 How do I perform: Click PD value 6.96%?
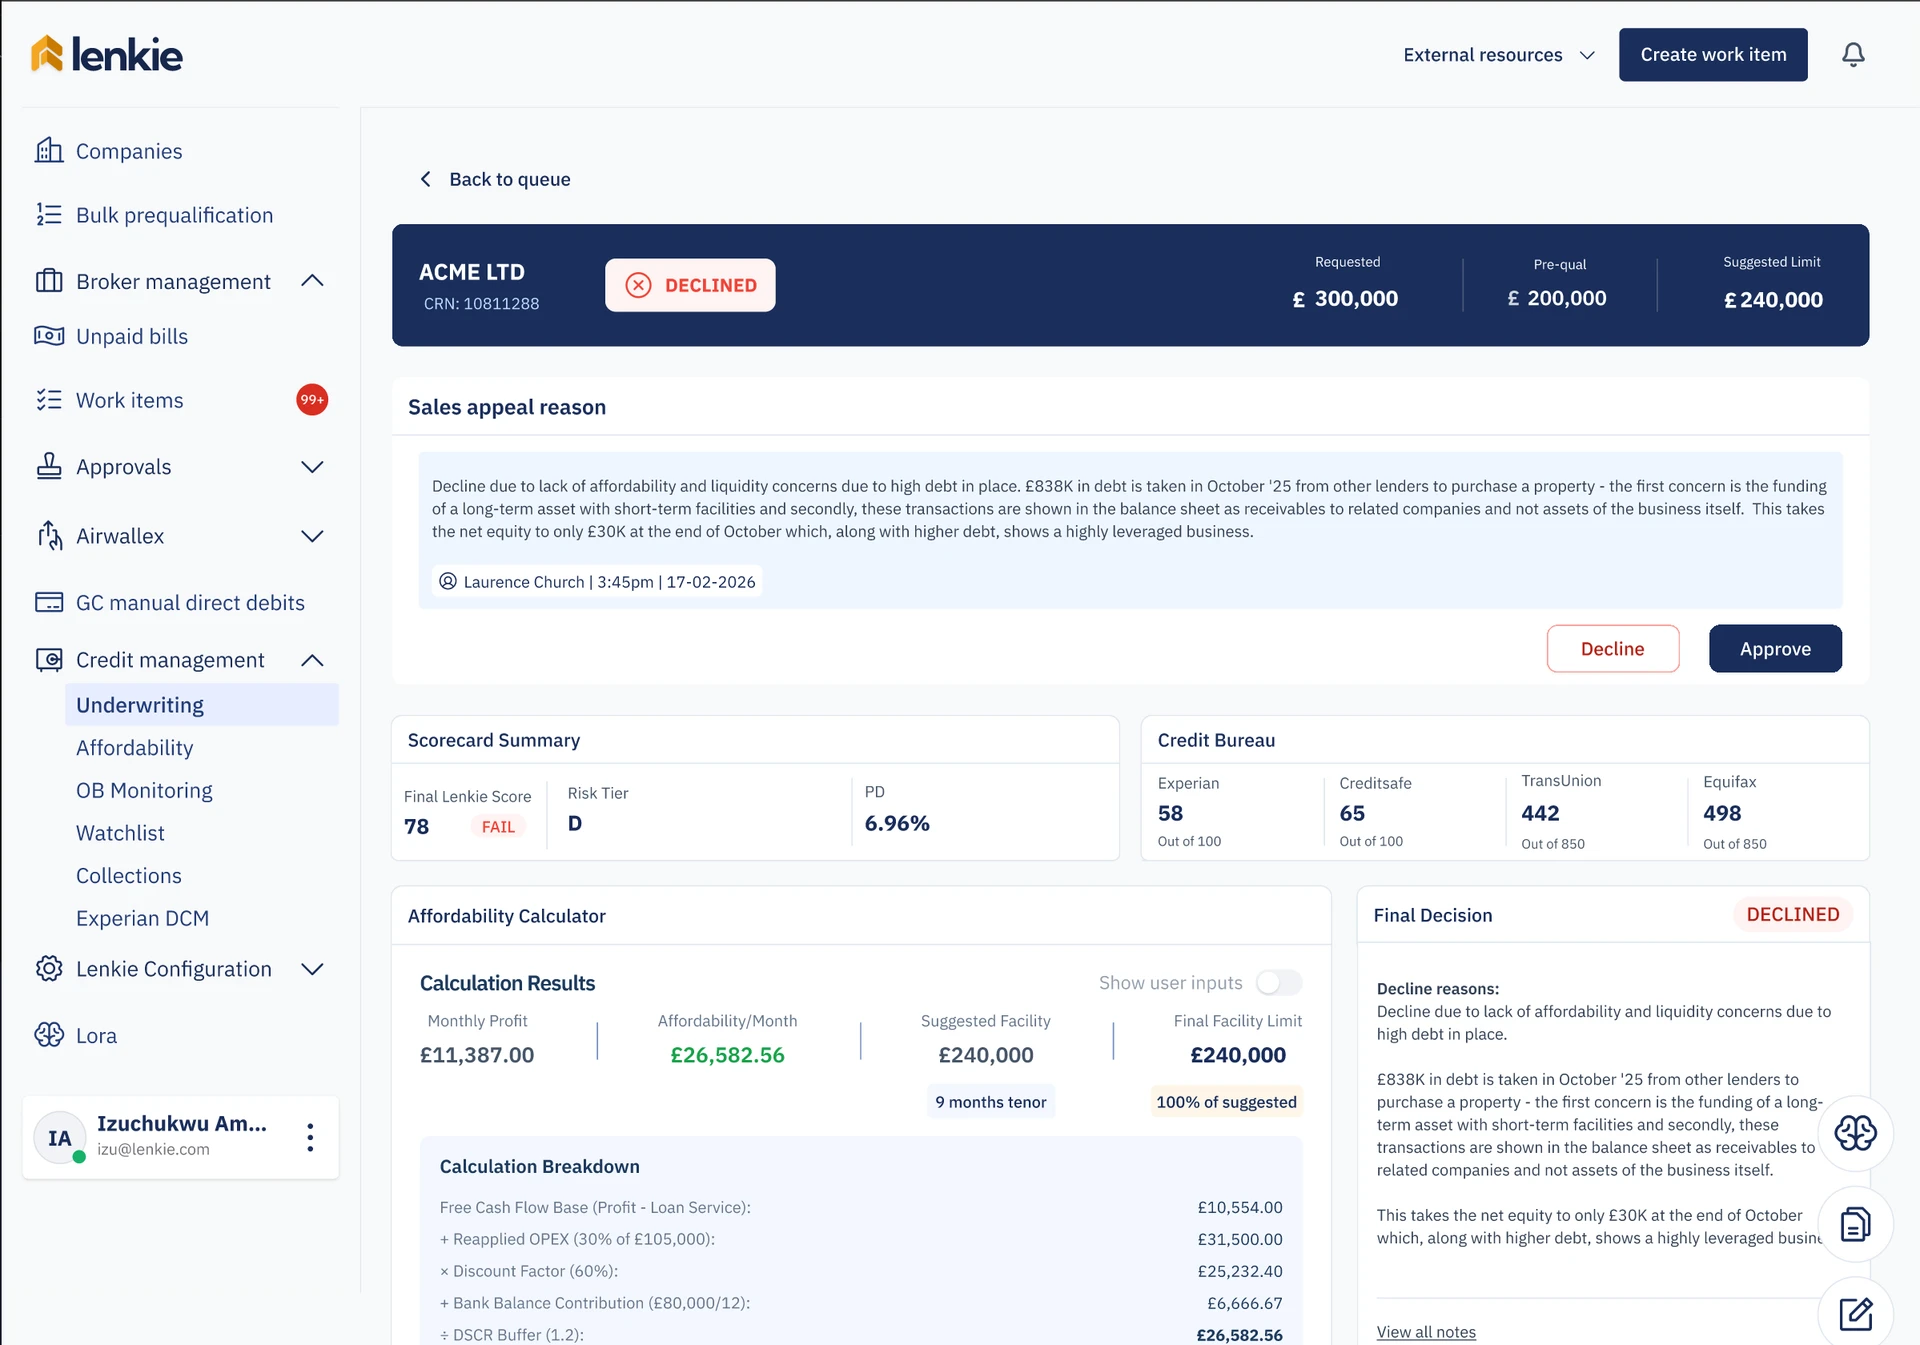[897, 823]
